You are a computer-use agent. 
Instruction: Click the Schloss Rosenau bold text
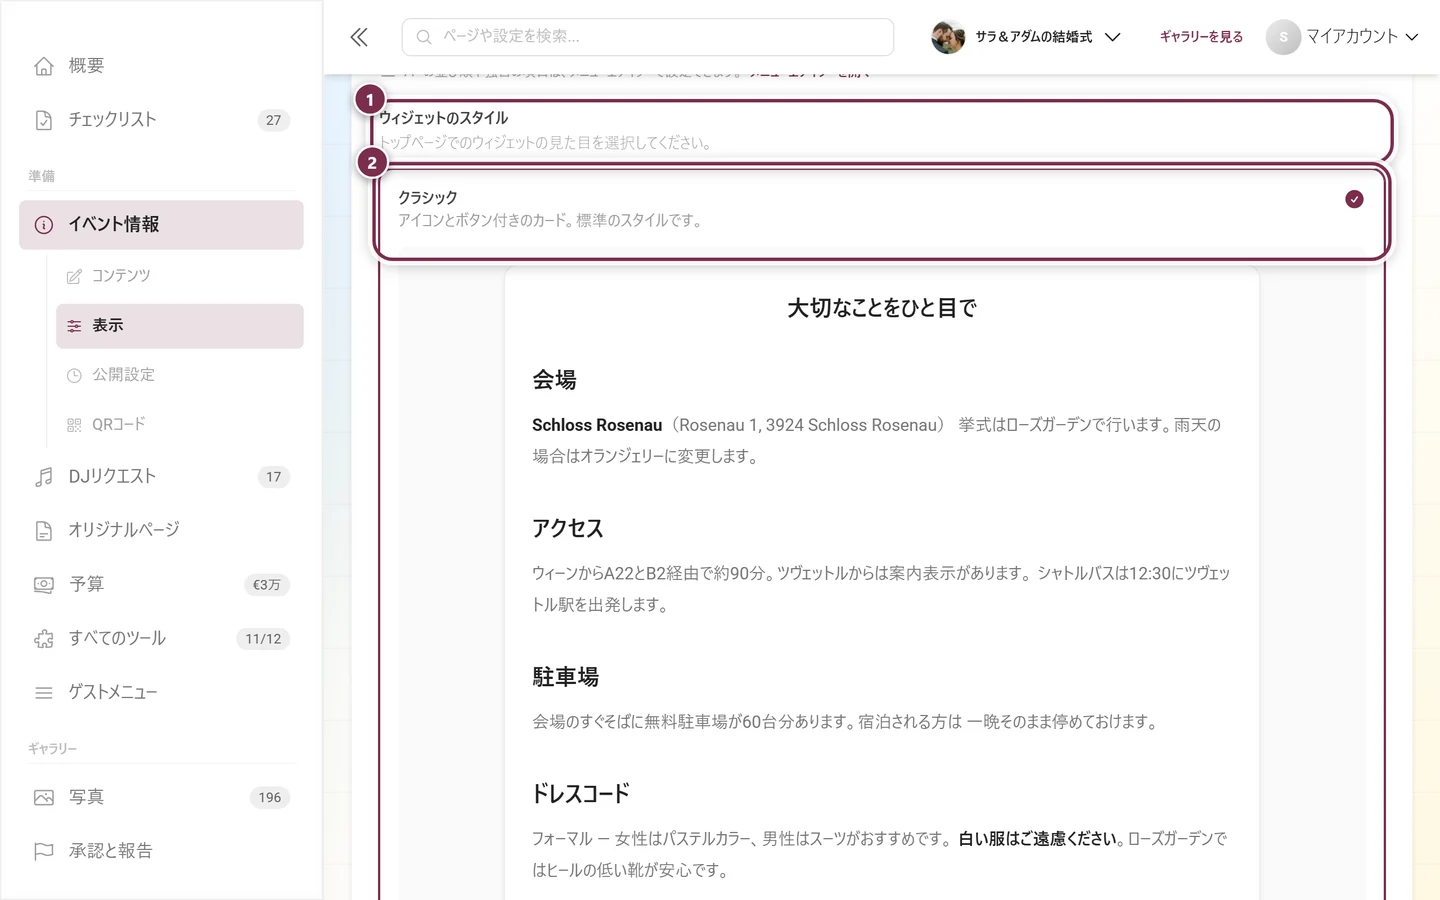[x=597, y=425]
